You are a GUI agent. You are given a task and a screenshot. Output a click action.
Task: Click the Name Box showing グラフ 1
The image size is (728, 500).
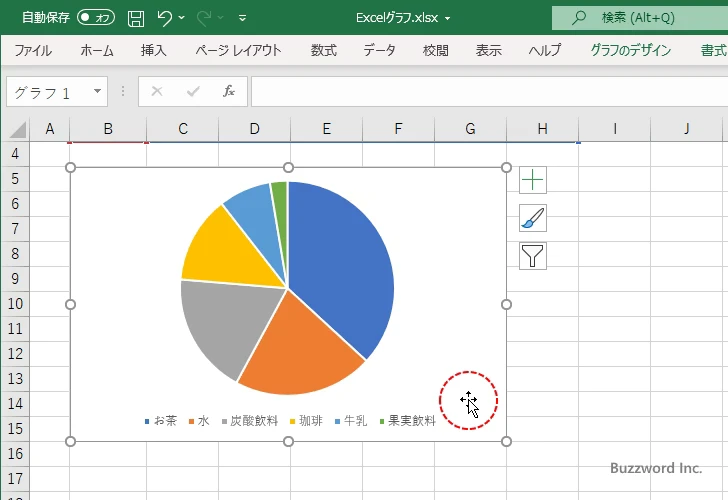coord(48,92)
